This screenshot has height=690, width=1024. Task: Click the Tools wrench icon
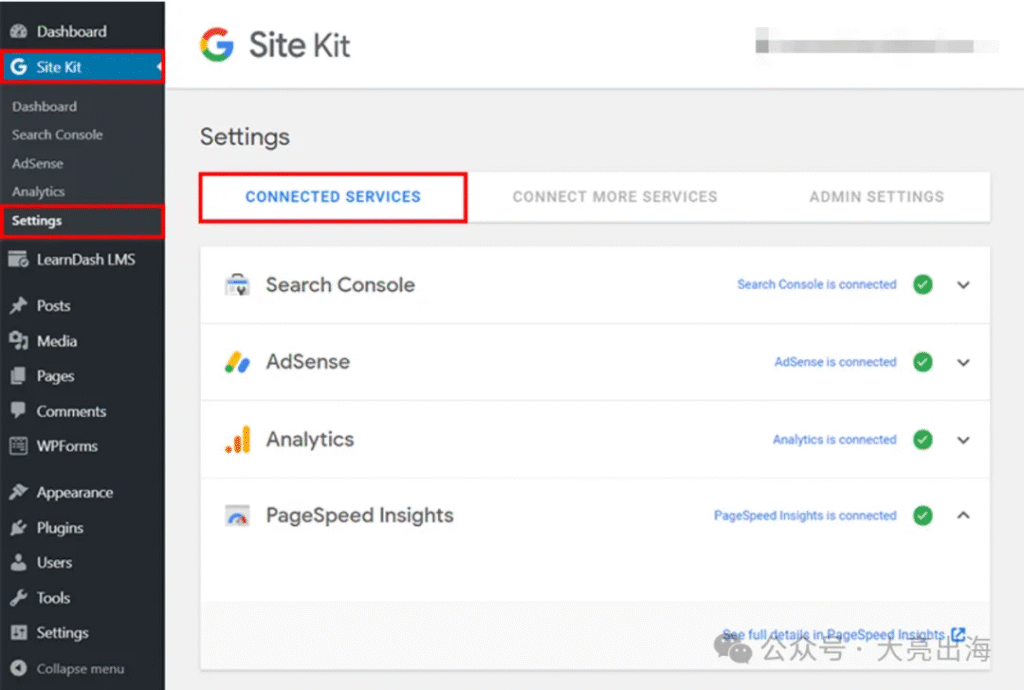click(18, 598)
